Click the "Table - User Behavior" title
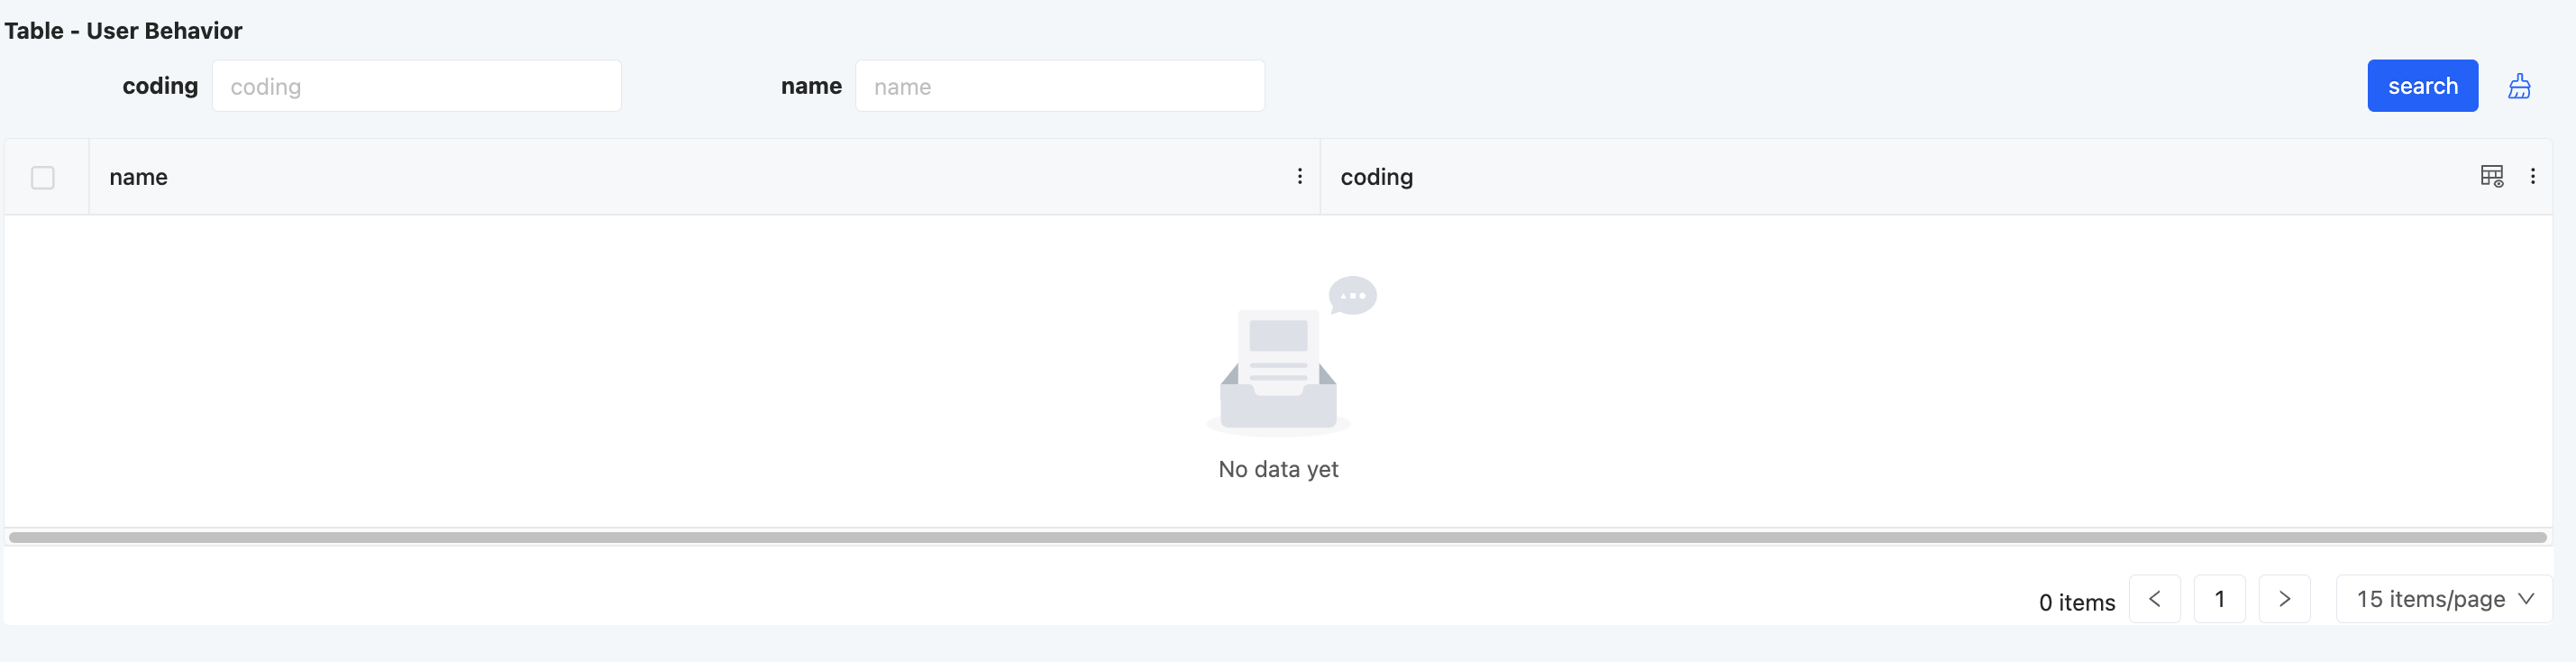The width and height of the screenshot is (2576, 662). coord(123,31)
